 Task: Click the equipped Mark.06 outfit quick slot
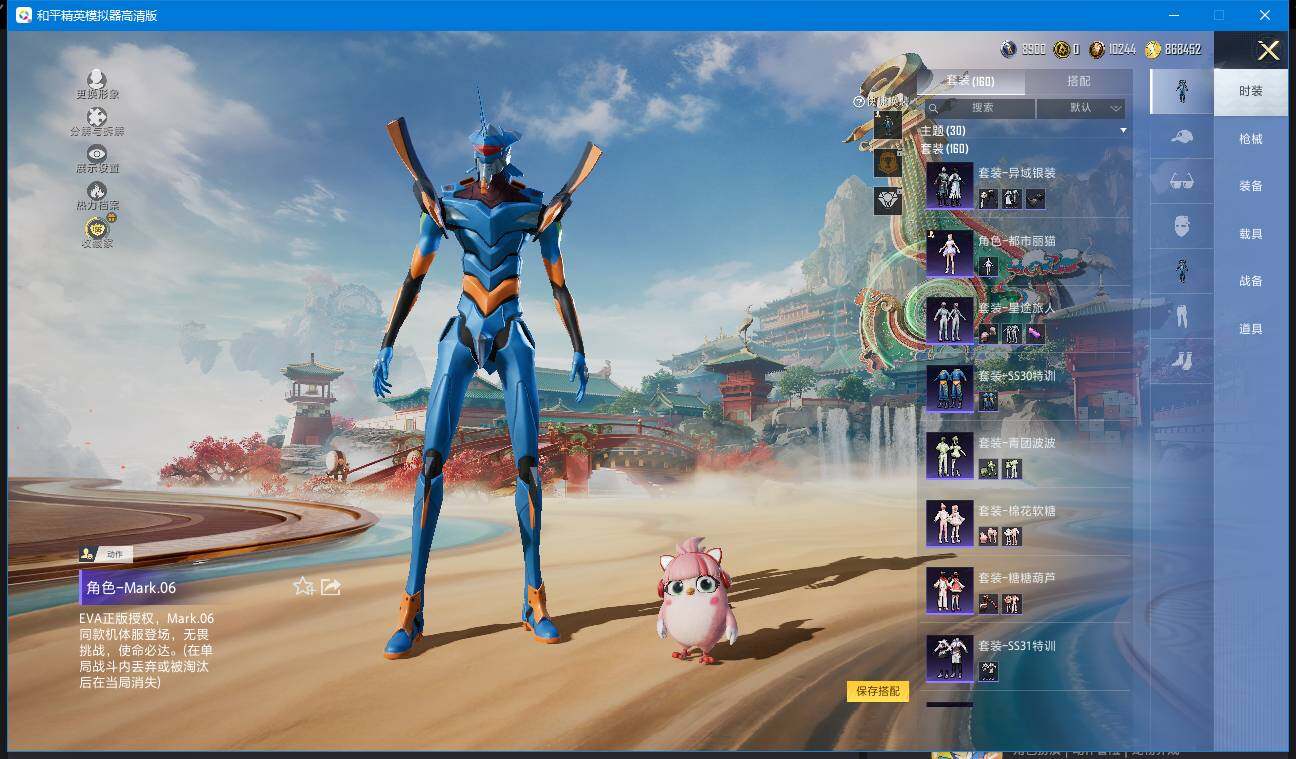point(888,125)
